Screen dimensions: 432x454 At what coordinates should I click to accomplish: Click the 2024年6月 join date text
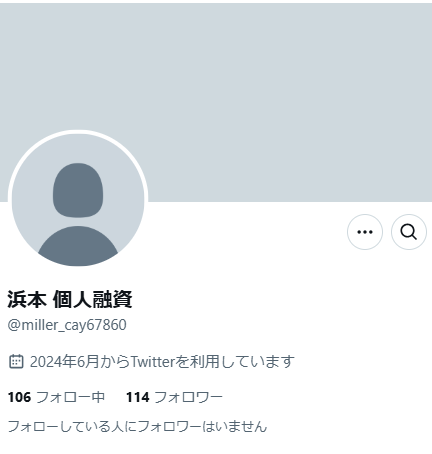[x=64, y=361]
